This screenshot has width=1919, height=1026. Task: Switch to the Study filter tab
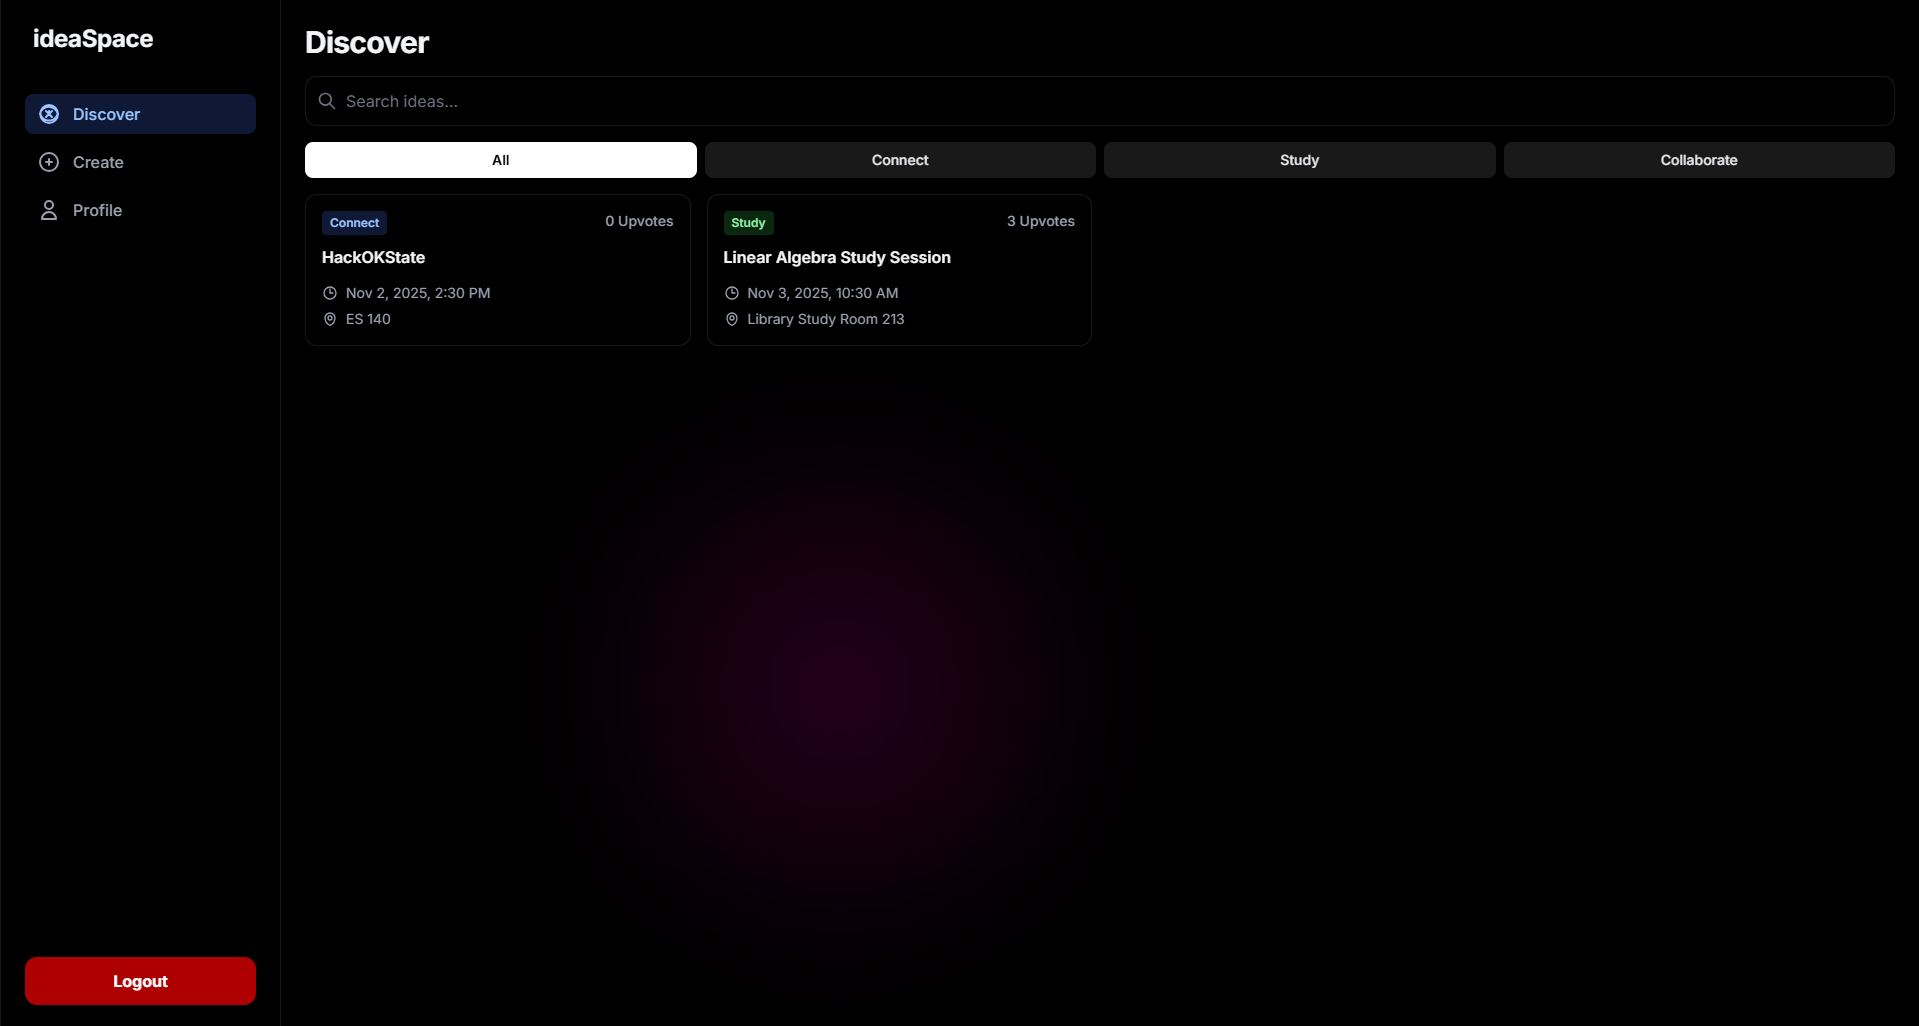click(x=1300, y=160)
